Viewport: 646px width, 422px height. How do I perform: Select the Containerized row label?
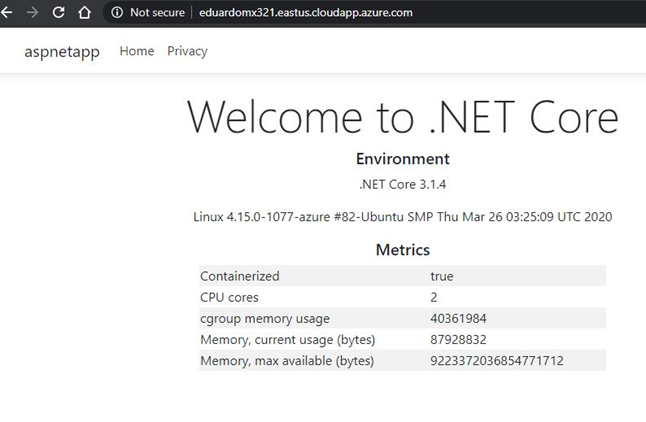click(240, 276)
